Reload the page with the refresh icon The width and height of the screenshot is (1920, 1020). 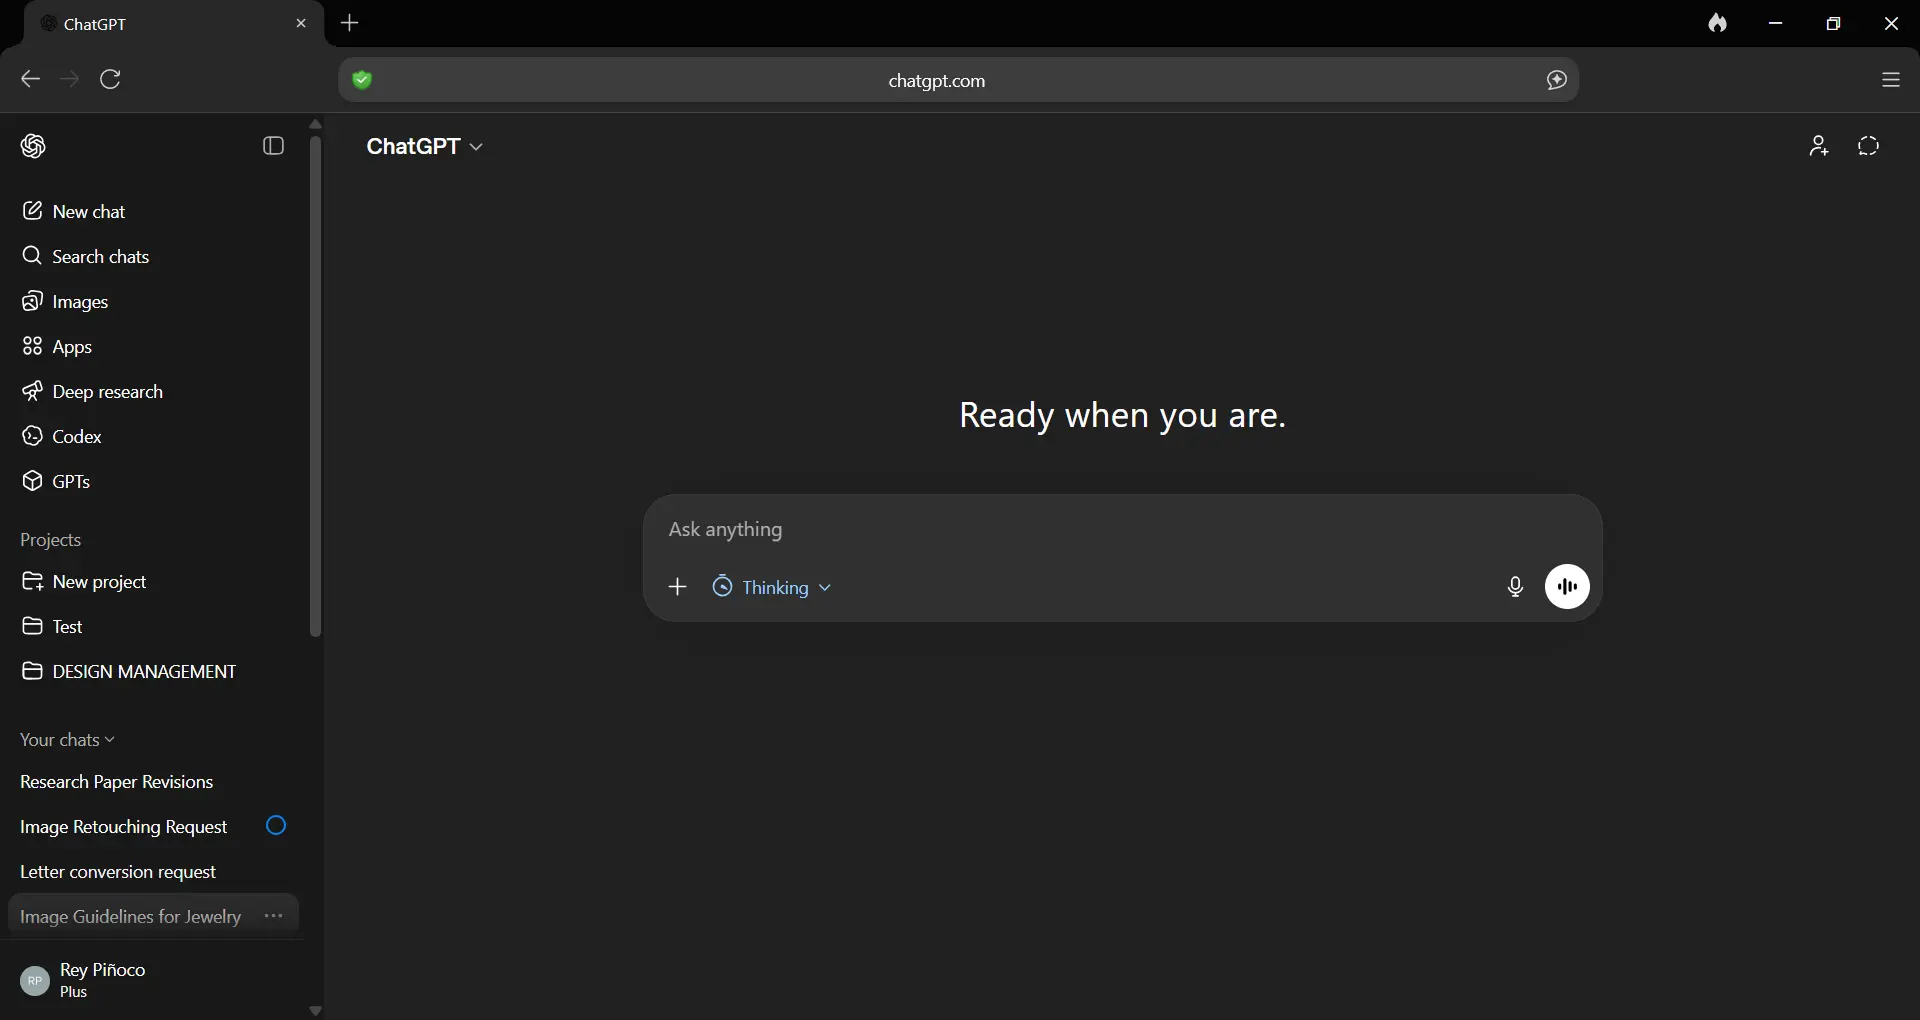(111, 79)
